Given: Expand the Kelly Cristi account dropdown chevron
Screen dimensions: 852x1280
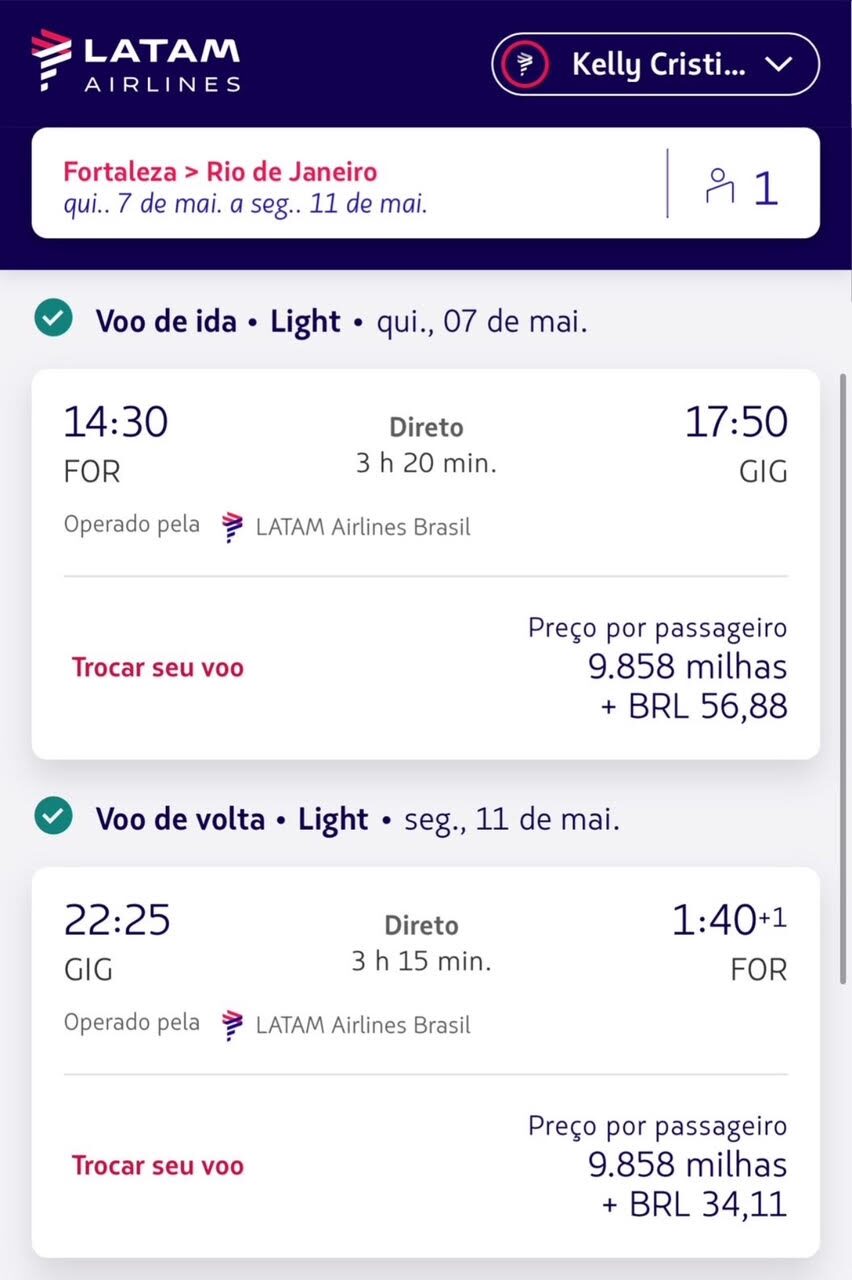Looking at the screenshot, I should (777, 65).
